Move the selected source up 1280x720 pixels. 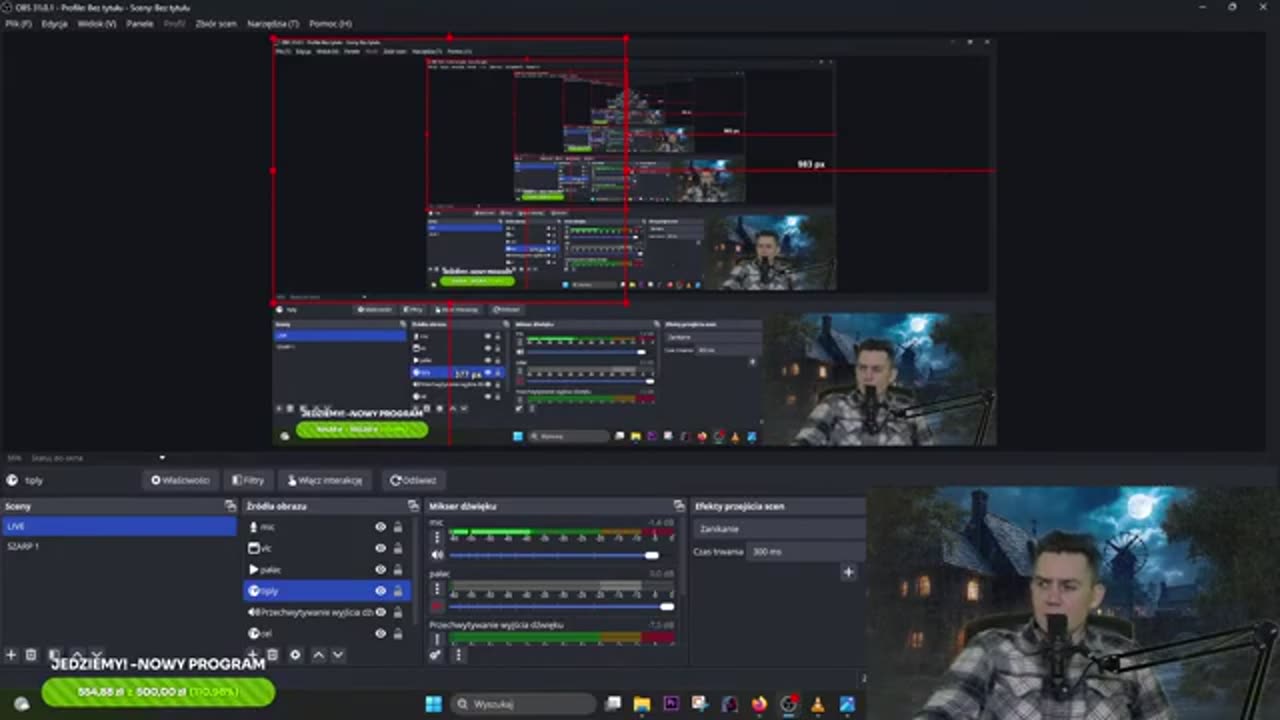pyautogui.click(x=318, y=655)
